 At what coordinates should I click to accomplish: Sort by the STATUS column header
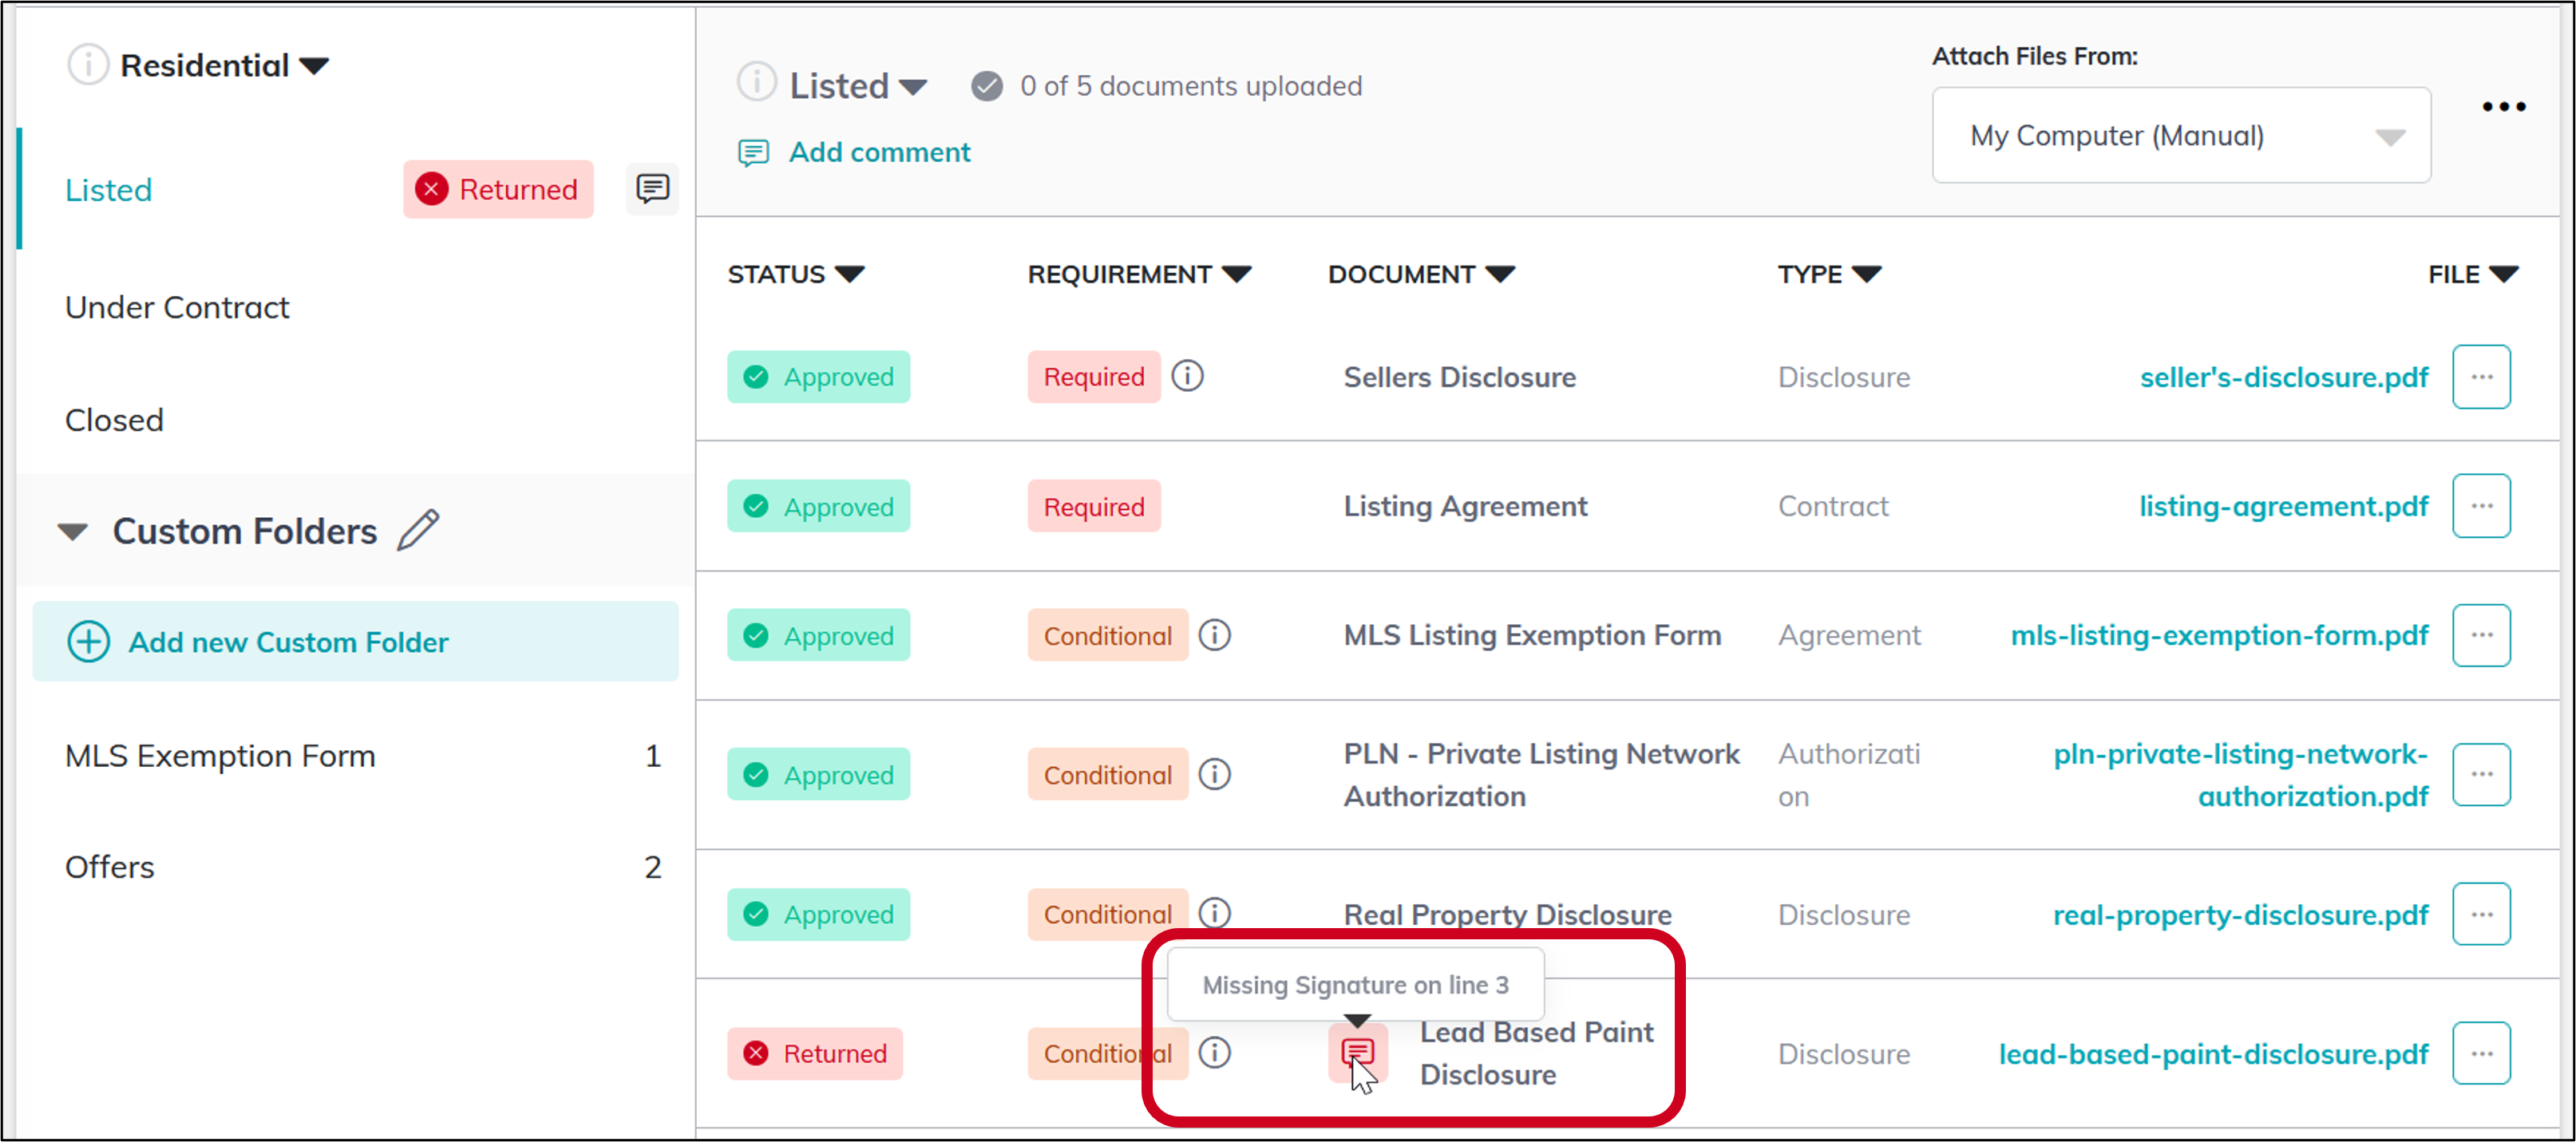(795, 274)
